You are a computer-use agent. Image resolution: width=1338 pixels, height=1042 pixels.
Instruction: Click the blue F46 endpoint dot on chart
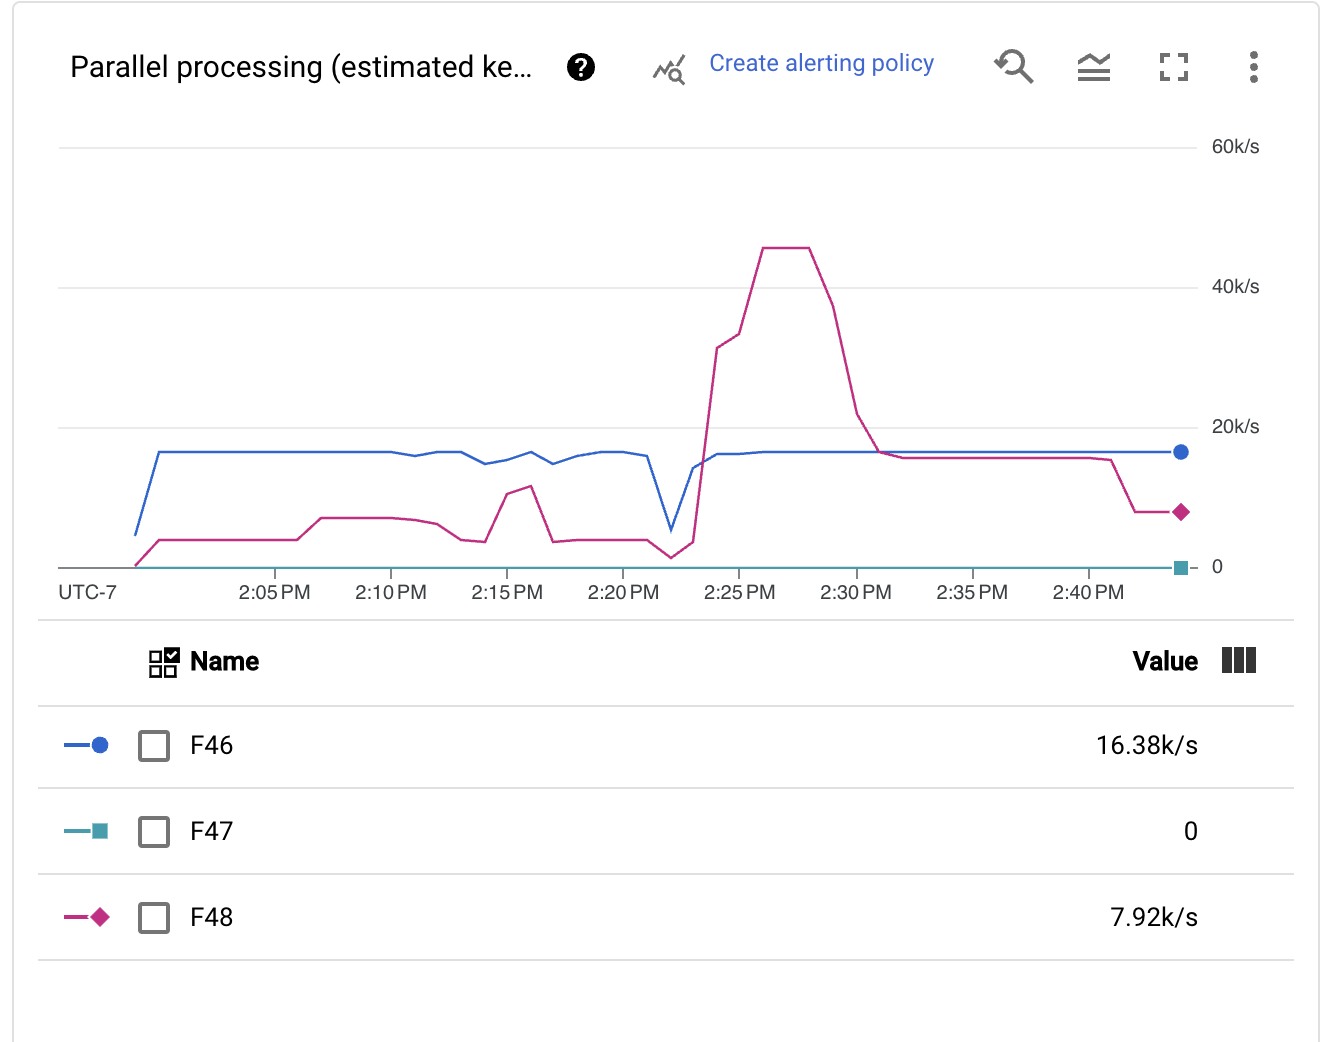click(x=1180, y=452)
